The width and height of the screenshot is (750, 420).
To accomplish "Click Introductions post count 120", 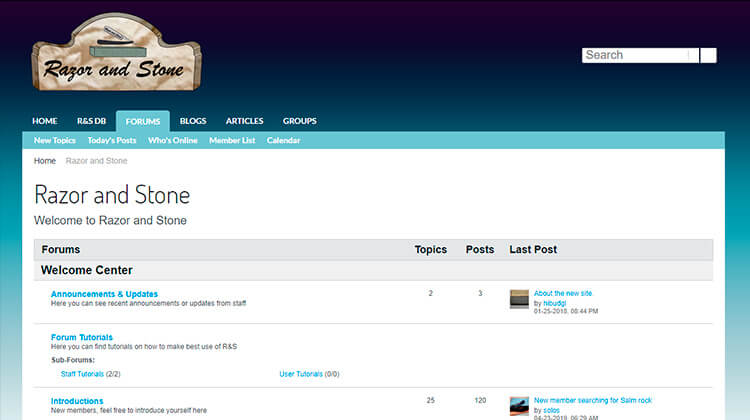I will [480, 400].
